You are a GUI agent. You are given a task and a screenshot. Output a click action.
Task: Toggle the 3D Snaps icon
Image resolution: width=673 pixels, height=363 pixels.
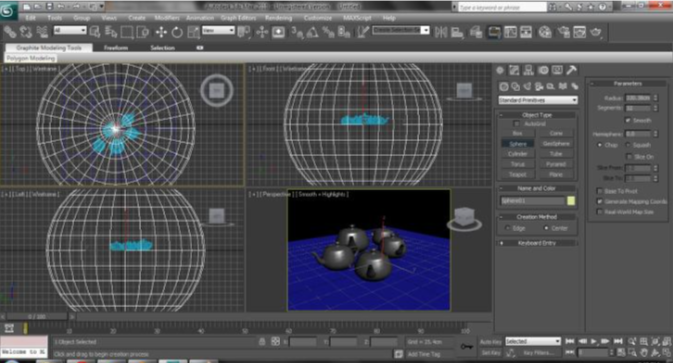pyautogui.click(x=297, y=32)
